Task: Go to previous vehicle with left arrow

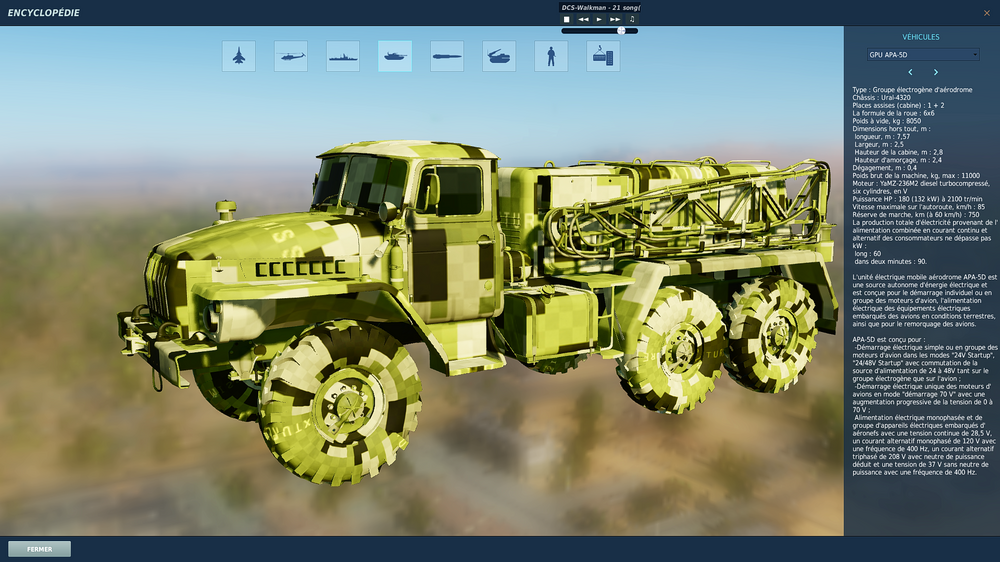Action: 910,72
